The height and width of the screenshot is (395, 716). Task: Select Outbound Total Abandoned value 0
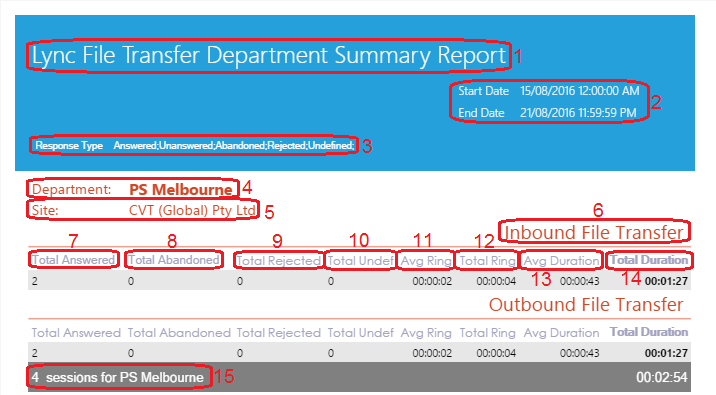coord(131,353)
